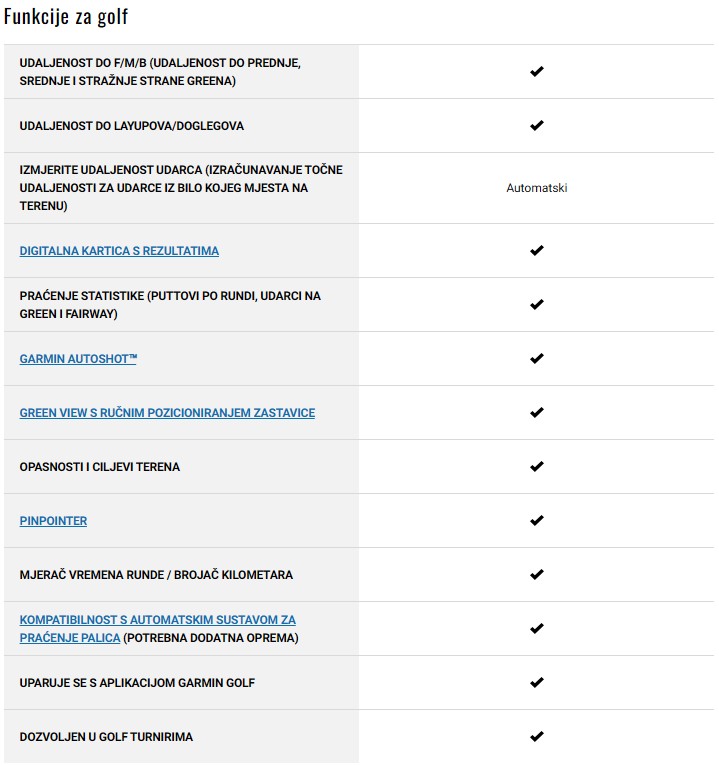The width and height of the screenshot is (719, 765).
Task: Click checkmark for automatic club tracking compatibility
Action: [x=537, y=629]
